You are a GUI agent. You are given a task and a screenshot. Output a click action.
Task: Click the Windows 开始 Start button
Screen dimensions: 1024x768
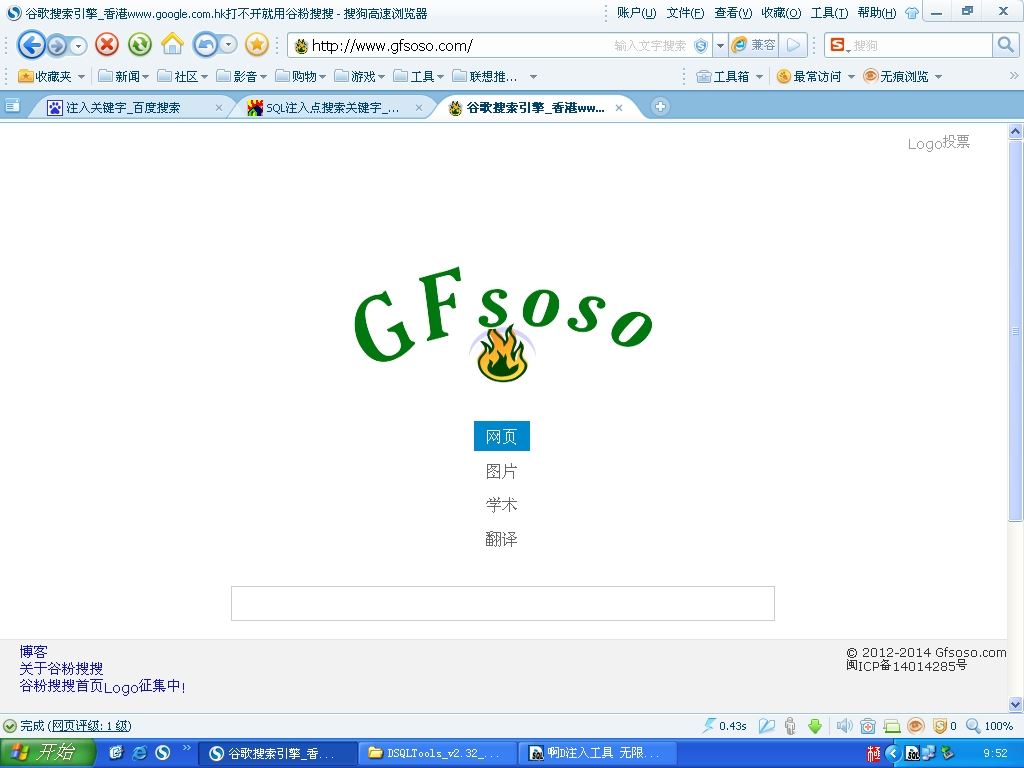coord(48,753)
